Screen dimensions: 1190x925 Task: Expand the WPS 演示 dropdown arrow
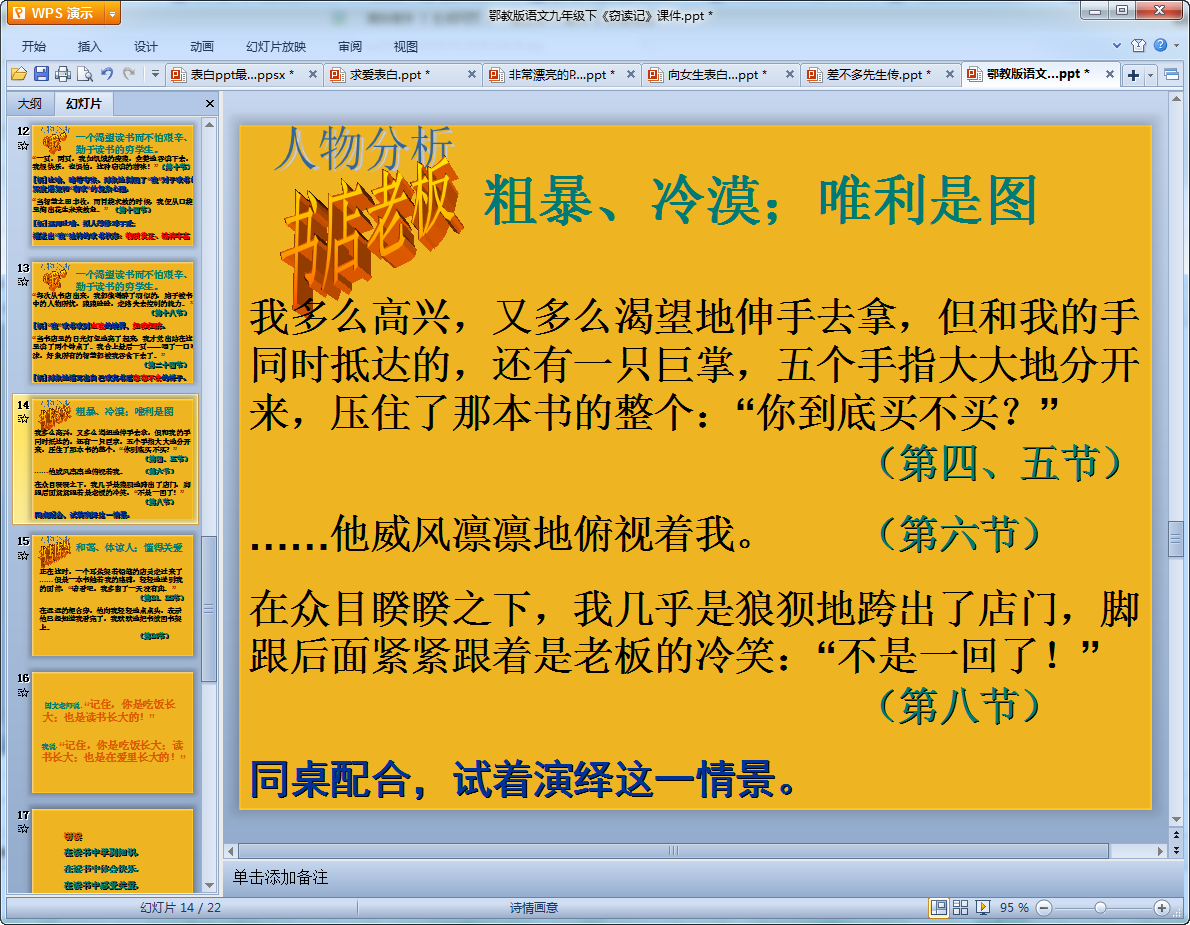click(x=112, y=14)
